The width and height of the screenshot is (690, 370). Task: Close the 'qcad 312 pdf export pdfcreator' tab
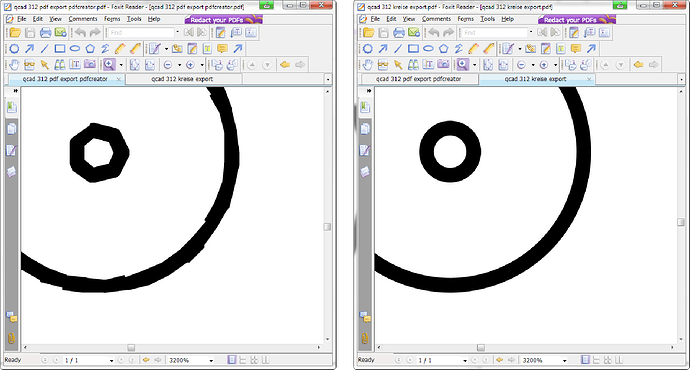(x=119, y=79)
